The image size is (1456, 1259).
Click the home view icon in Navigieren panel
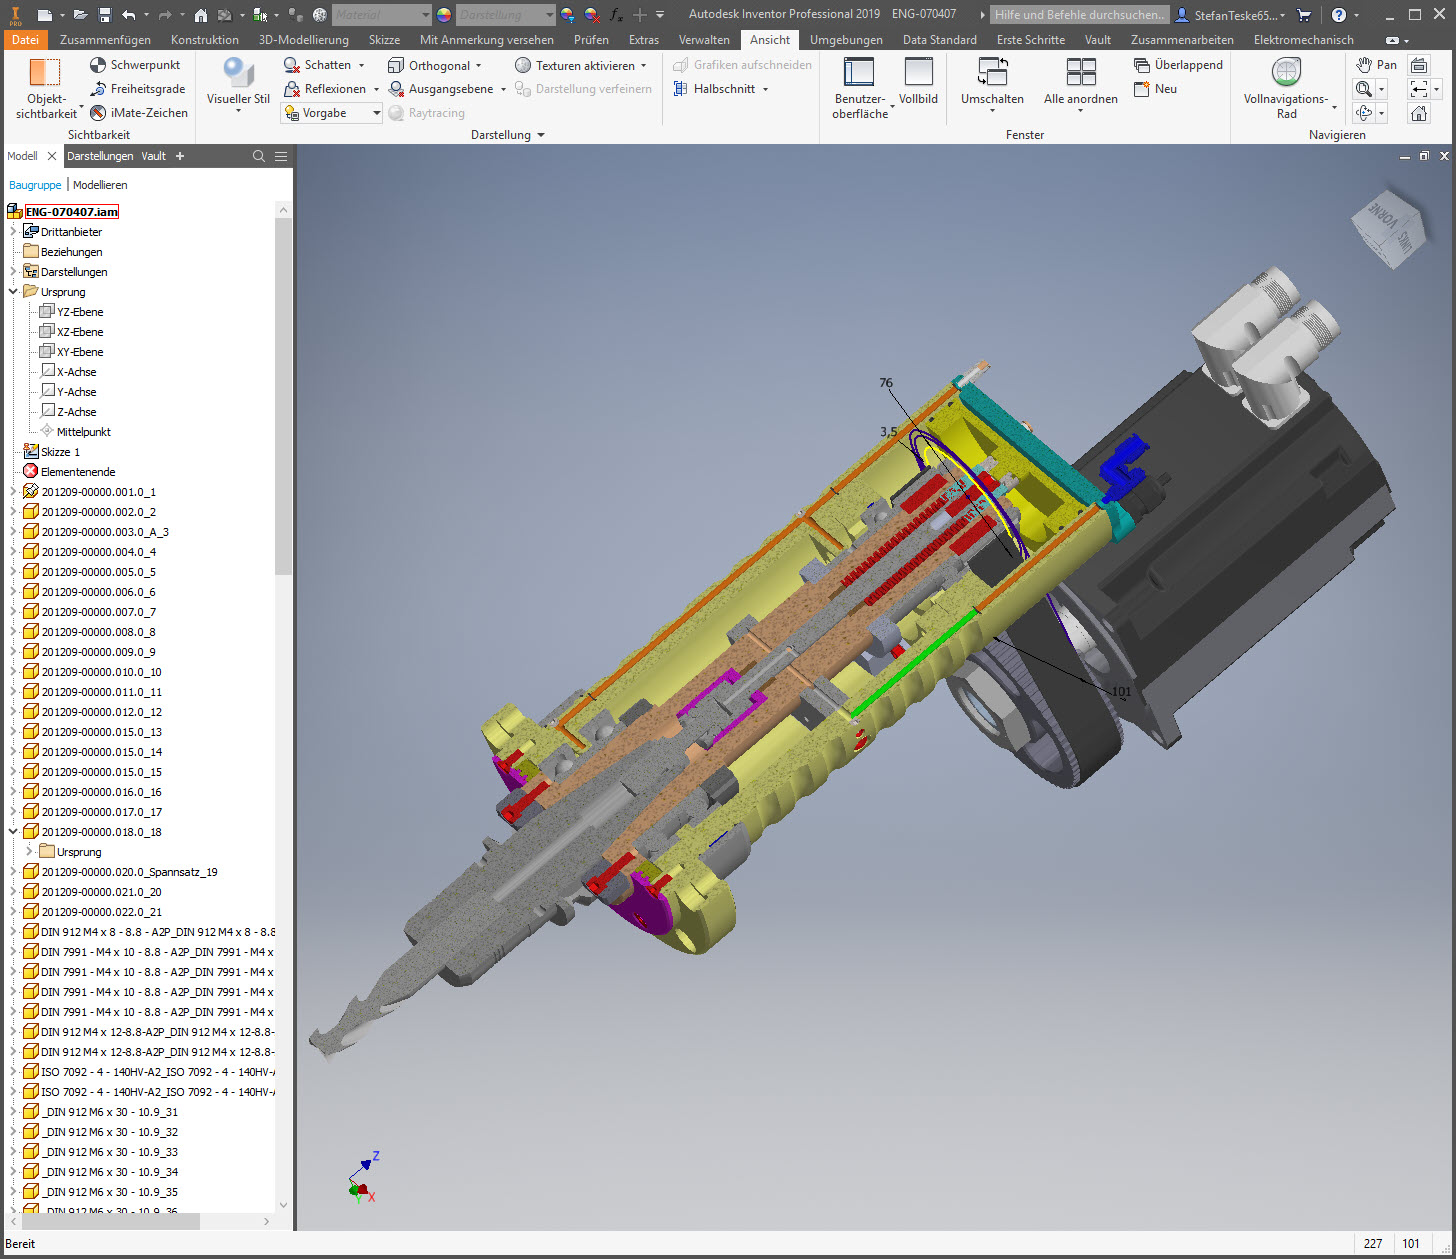[x=1419, y=113]
